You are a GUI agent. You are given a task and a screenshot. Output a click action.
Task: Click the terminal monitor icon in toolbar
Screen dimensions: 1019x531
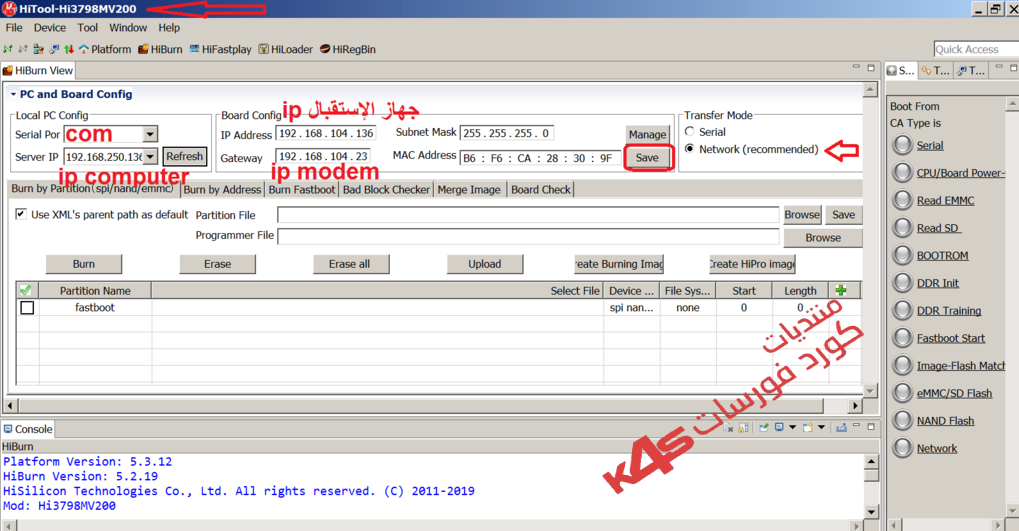pyautogui.click(x=54, y=49)
